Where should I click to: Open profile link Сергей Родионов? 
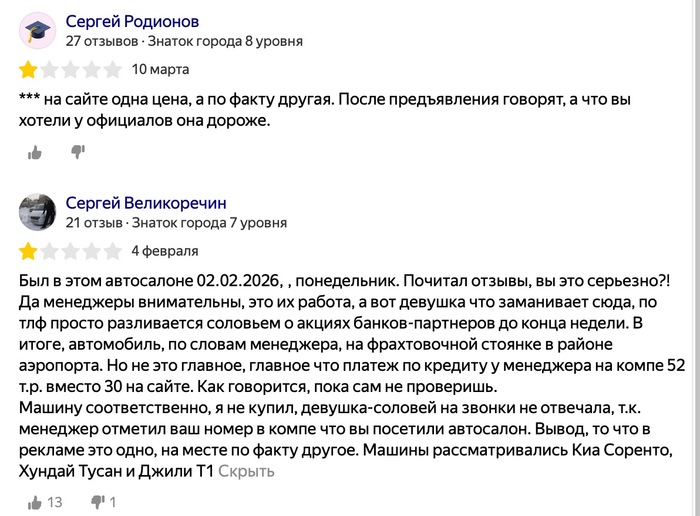coord(132,21)
